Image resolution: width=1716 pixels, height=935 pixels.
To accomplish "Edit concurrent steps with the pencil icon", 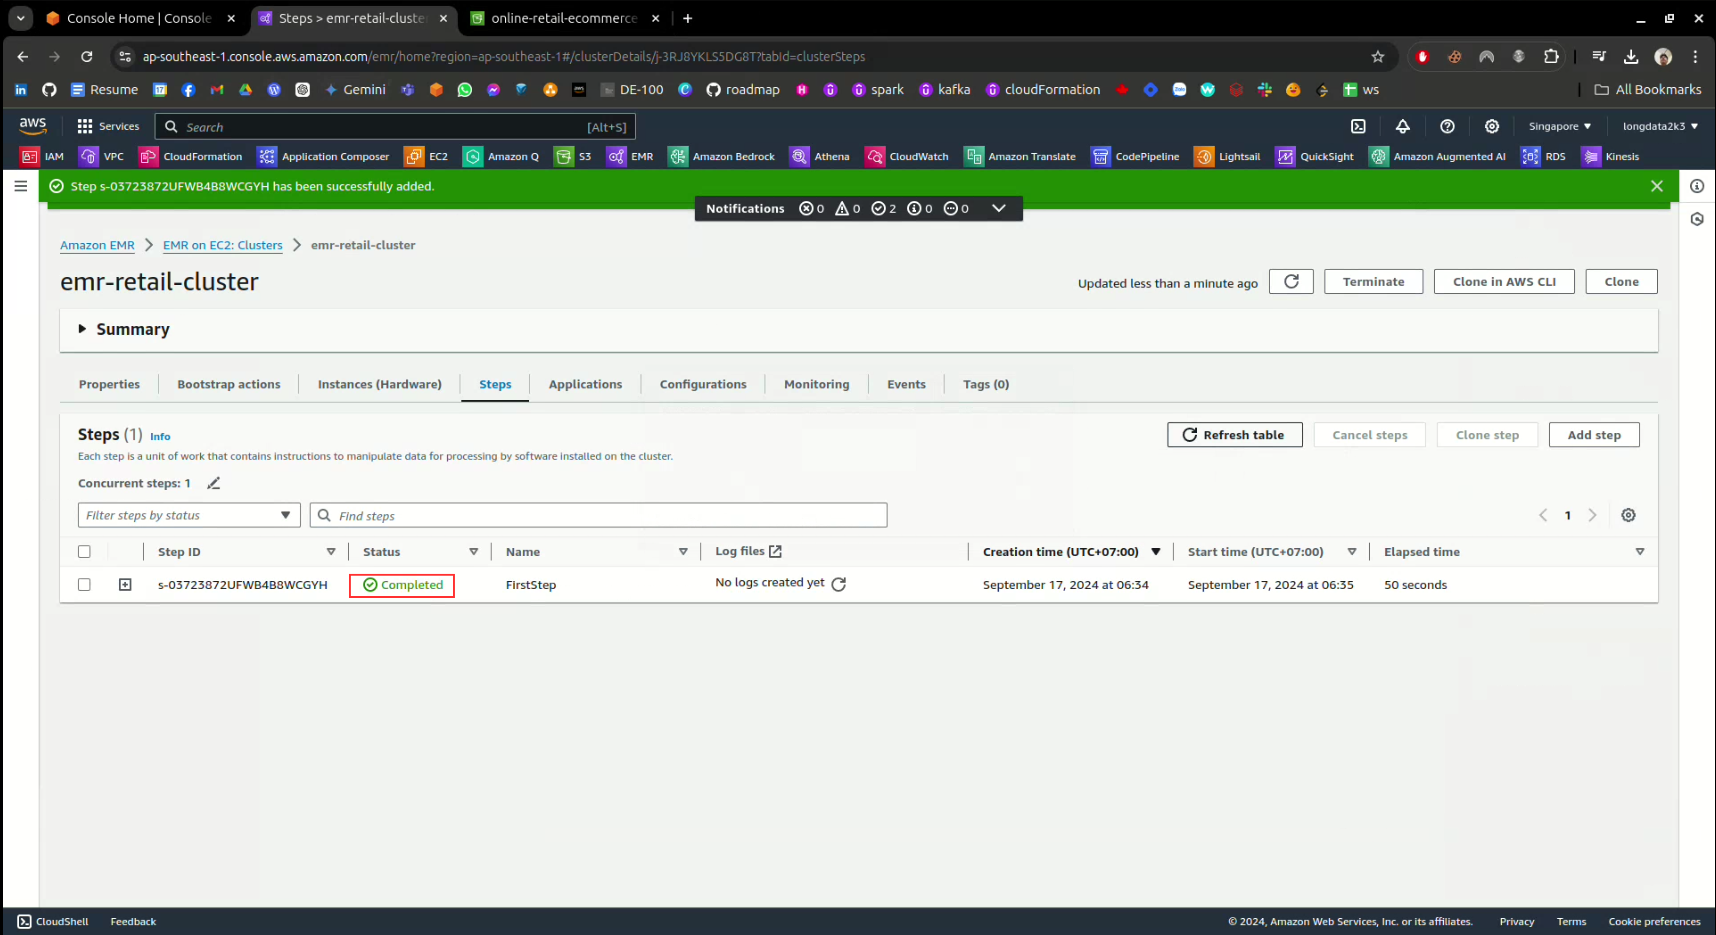I will pos(213,483).
